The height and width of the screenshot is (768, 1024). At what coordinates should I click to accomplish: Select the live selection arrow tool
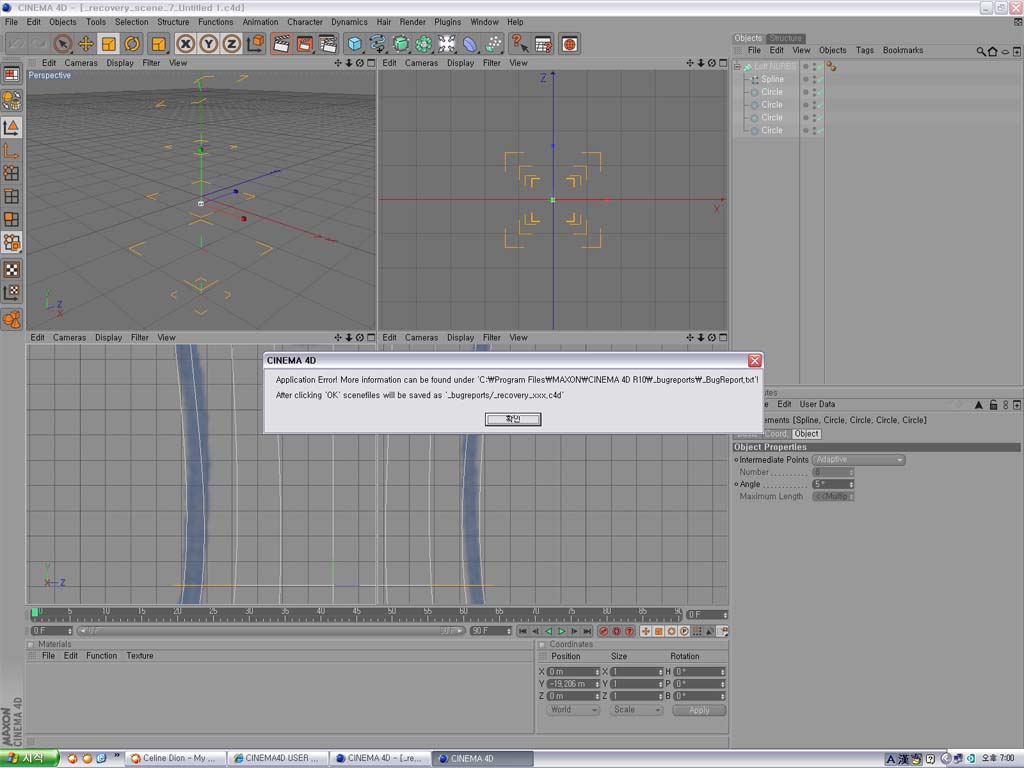click(63, 44)
